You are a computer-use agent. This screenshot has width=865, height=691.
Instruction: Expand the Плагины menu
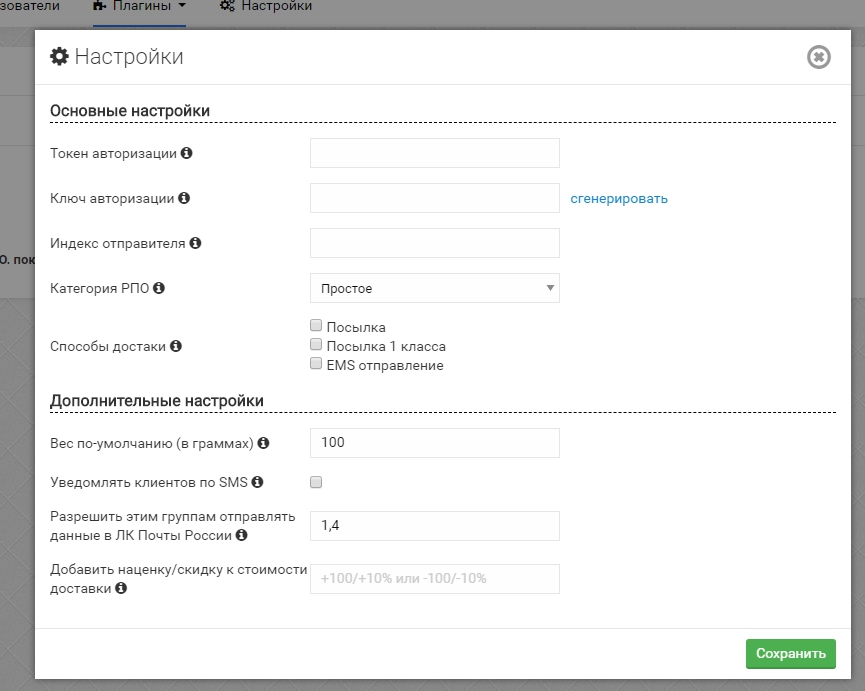pyautogui.click(x=139, y=6)
